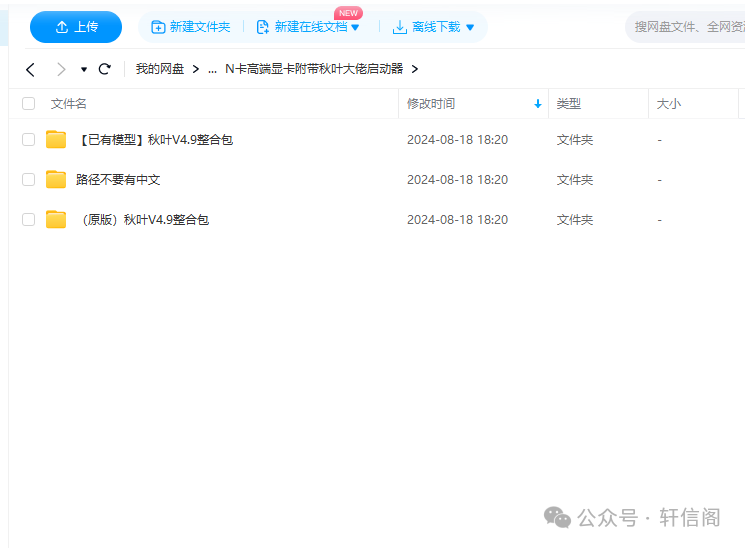745x548 pixels.
Task: Expand the 新建在线文档 dropdown
Action: (354, 27)
